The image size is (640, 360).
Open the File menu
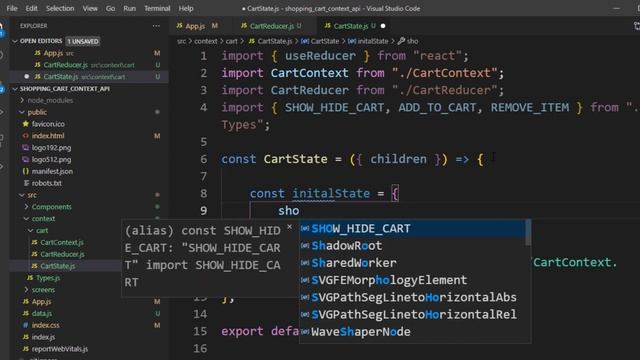pyautogui.click(x=12, y=8)
